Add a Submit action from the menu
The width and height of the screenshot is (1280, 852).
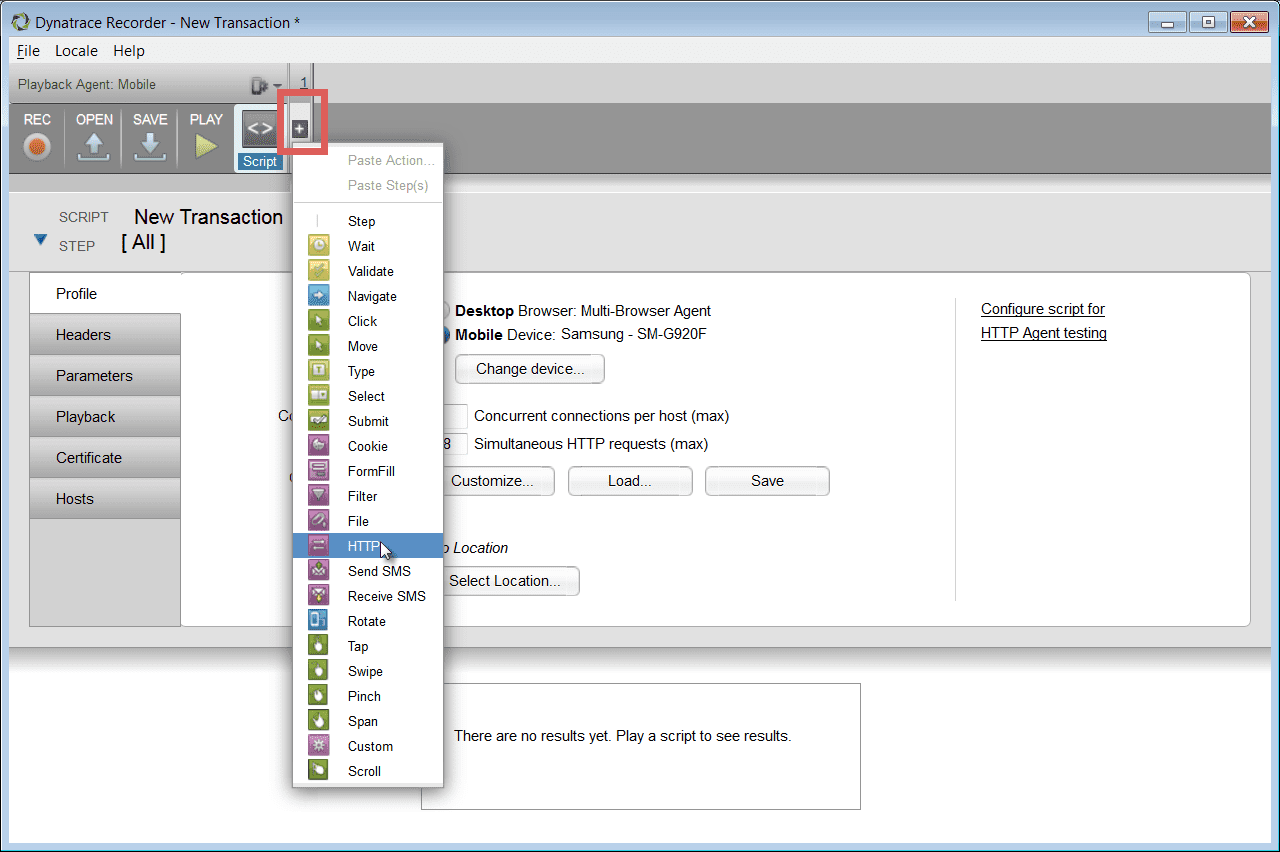pyautogui.click(x=368, y=421)
